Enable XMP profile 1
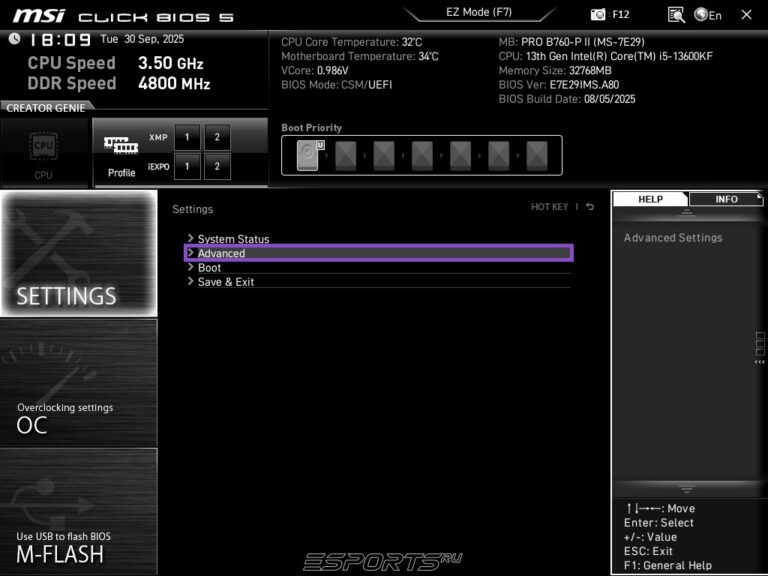The image size is (768, 576). click(x=187, y=137)
